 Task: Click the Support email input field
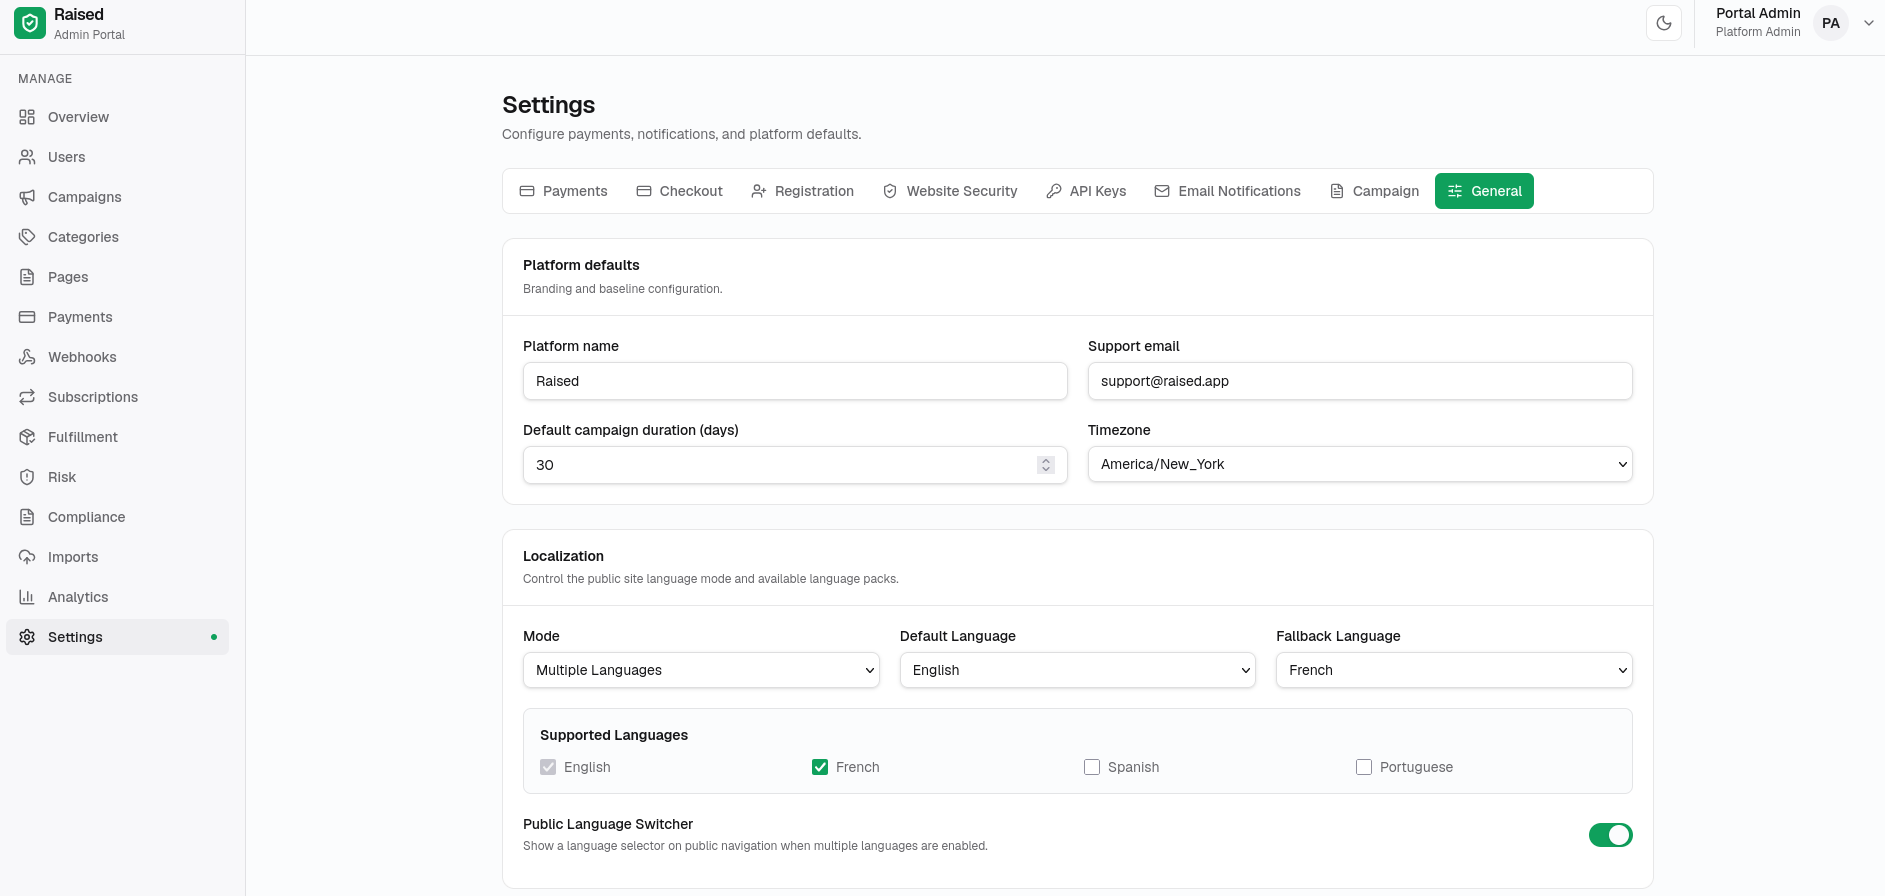(x=1360, y=381)
